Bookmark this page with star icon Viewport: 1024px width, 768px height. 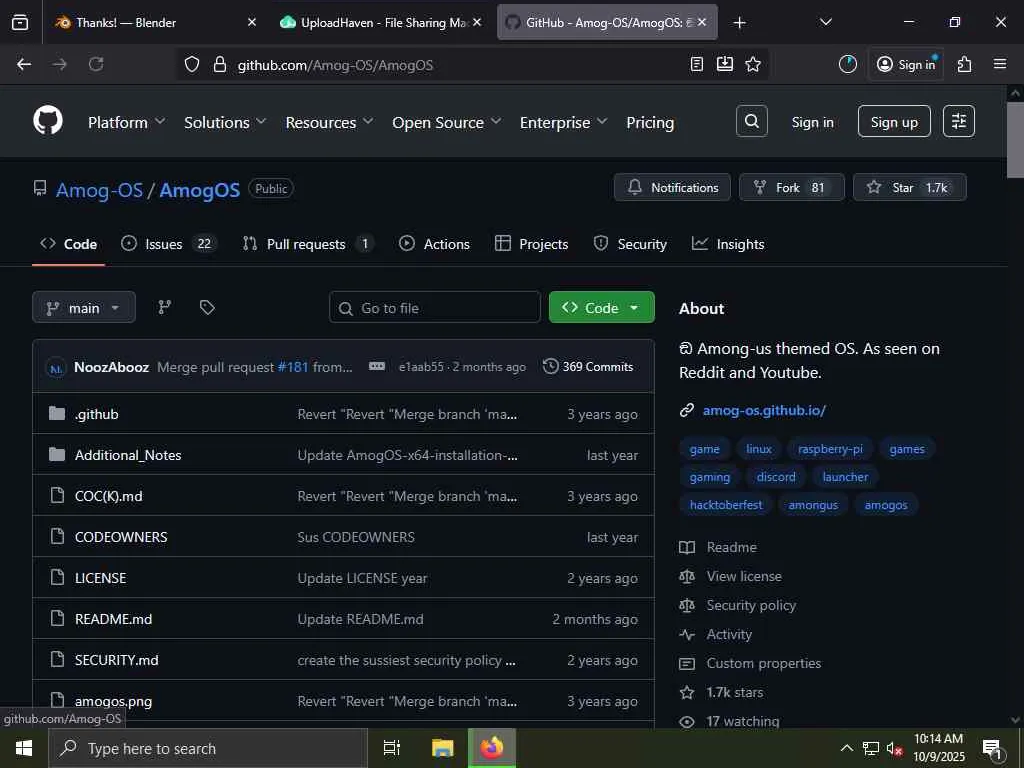[x=753, y=64]
